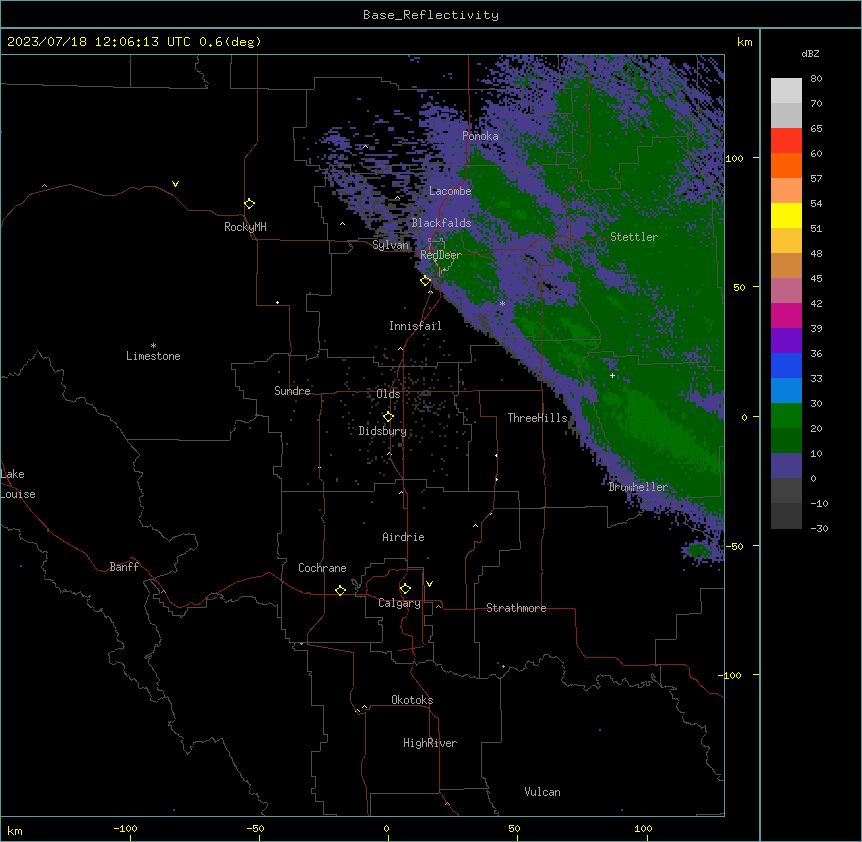Click the RedDeer map label

click(x=441, y=255)
